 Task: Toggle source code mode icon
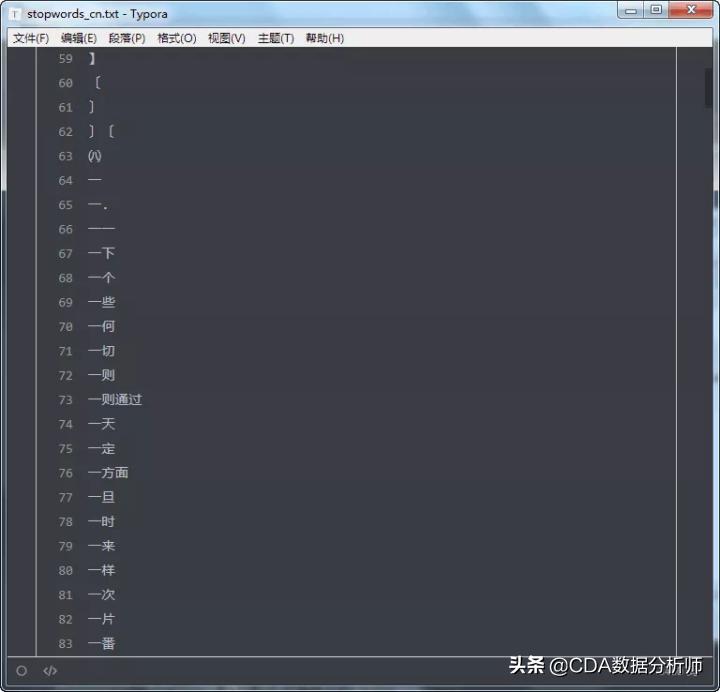click(x=50, y=671)
